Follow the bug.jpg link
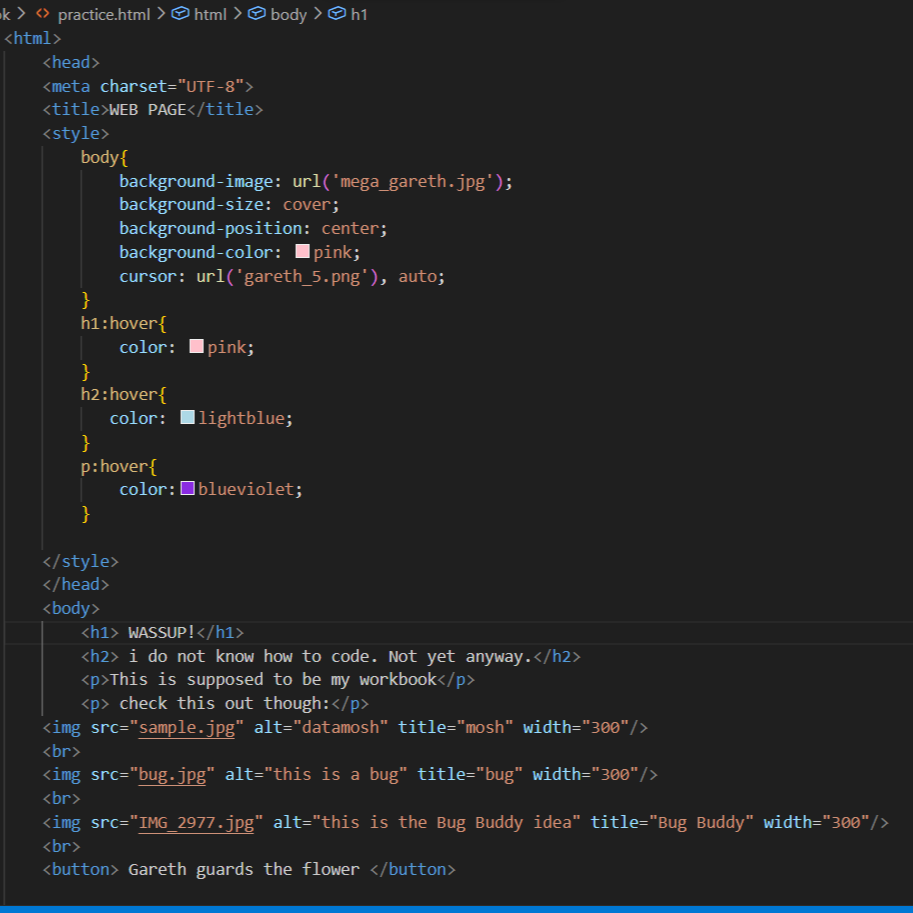The width and height of the screenshot is (913, 913). tap(174, 773)
